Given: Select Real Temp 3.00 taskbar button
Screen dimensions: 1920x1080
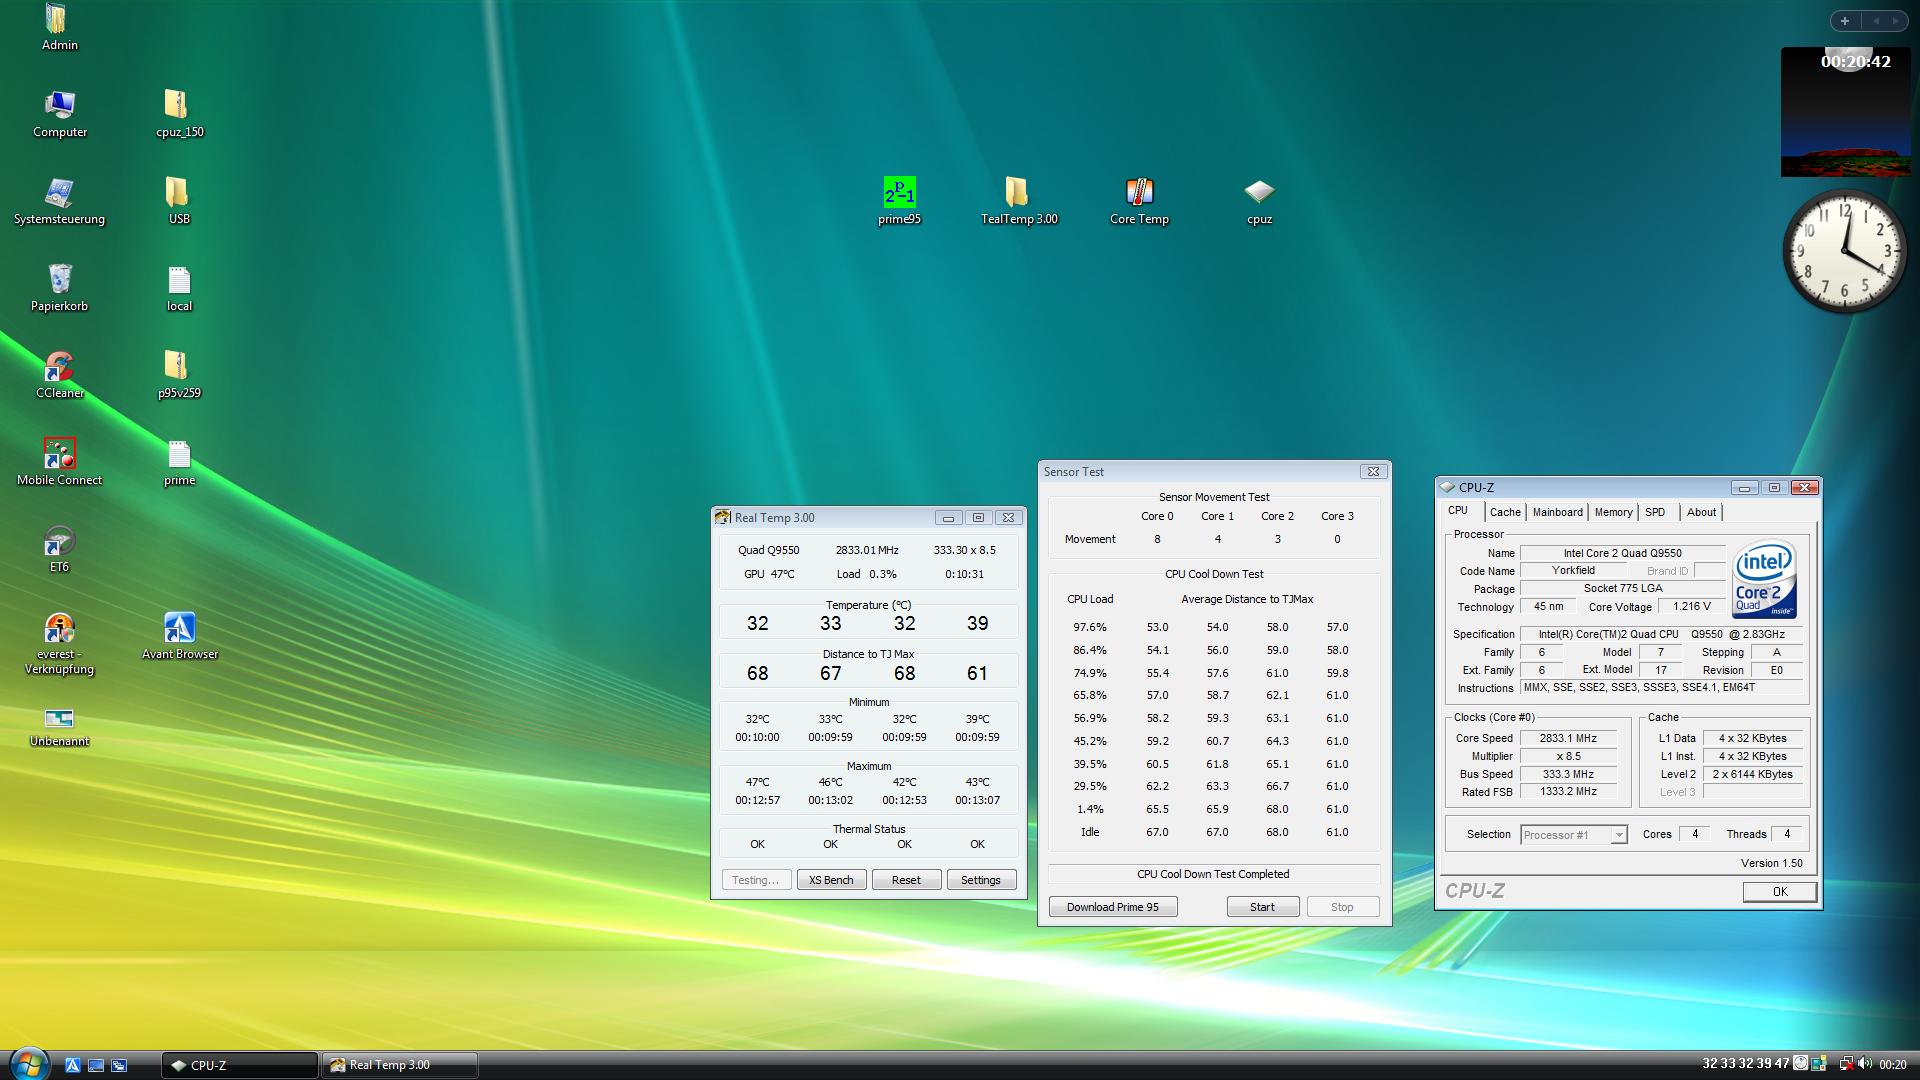Looking at the screenshot, I should point(398,1065).
